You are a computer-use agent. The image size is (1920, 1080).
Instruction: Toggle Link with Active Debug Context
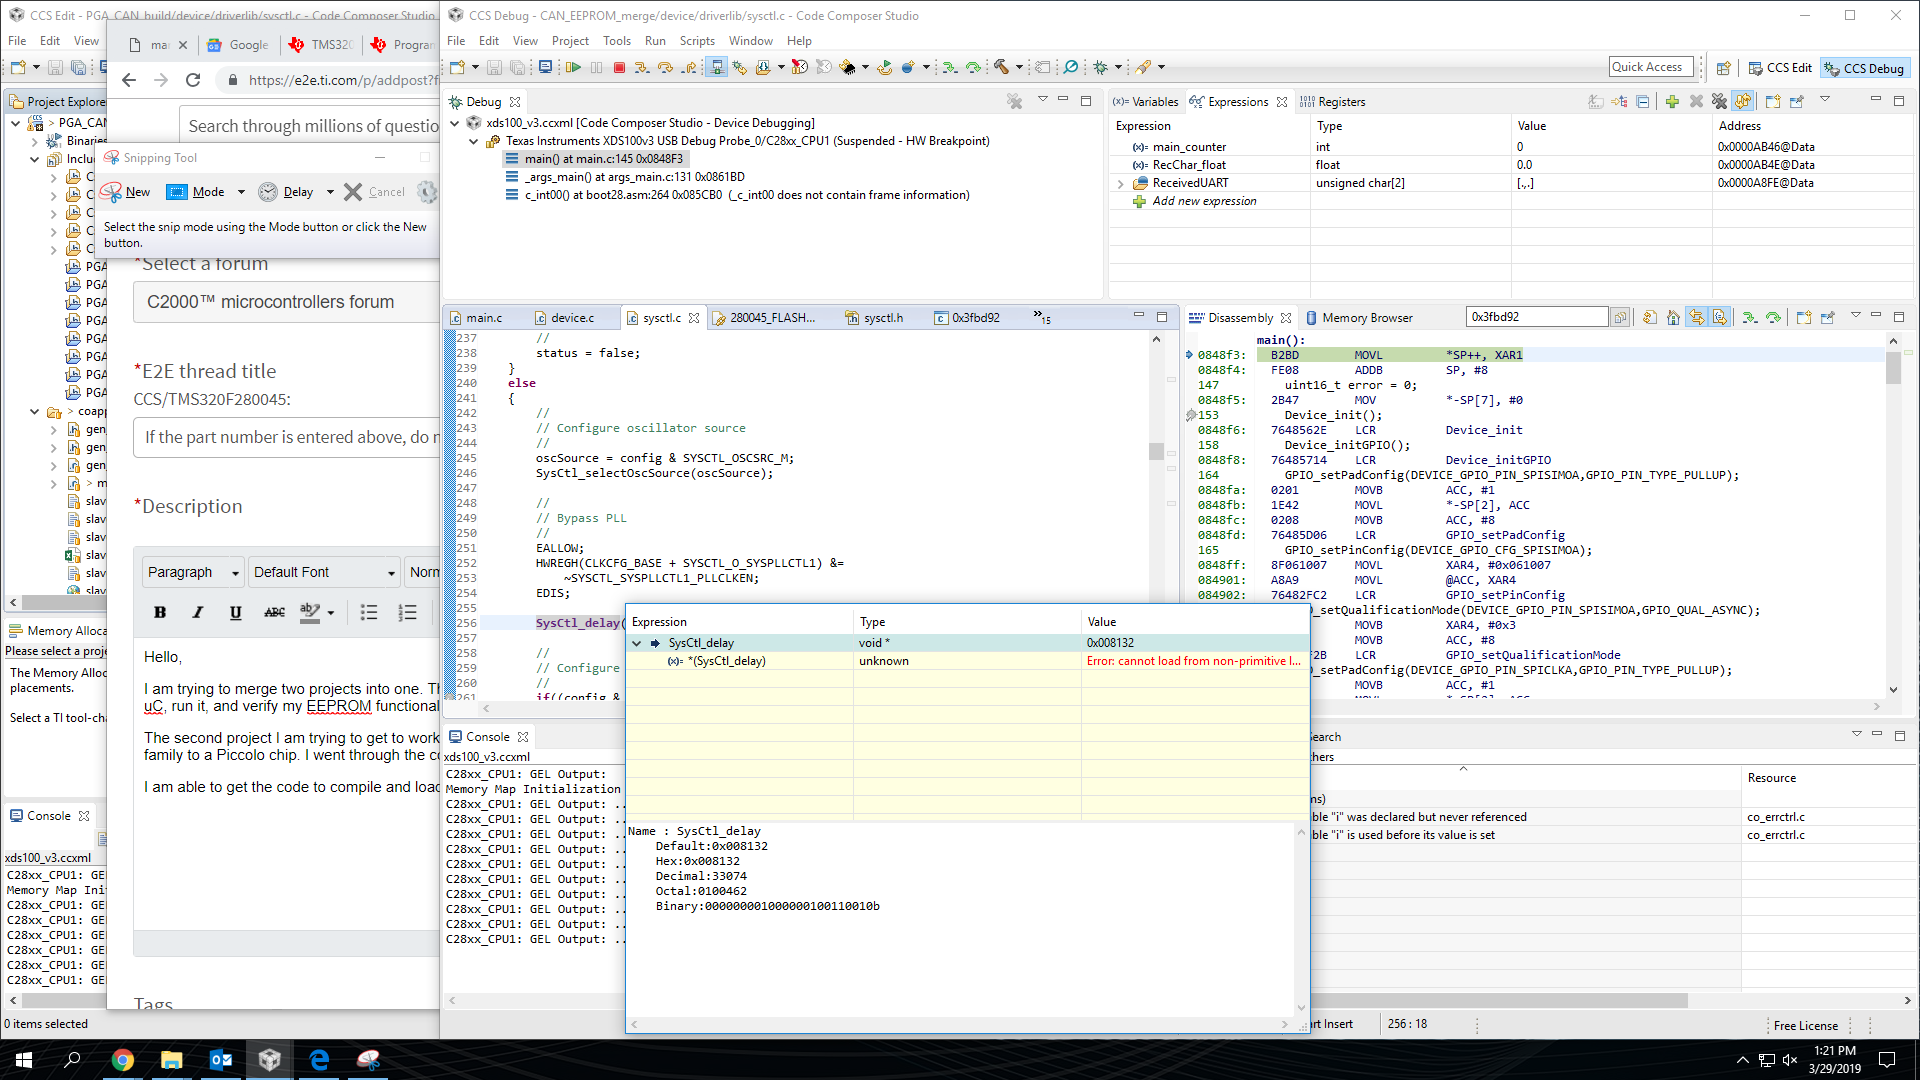tap(1697, 318)
